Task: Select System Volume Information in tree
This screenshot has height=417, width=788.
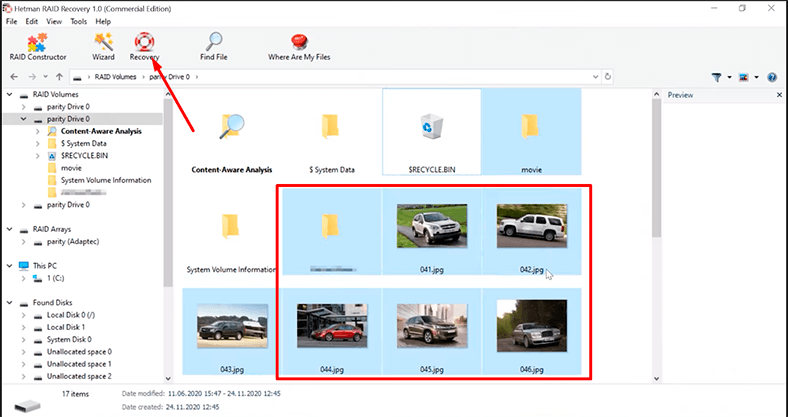Action: pos(106,180)
